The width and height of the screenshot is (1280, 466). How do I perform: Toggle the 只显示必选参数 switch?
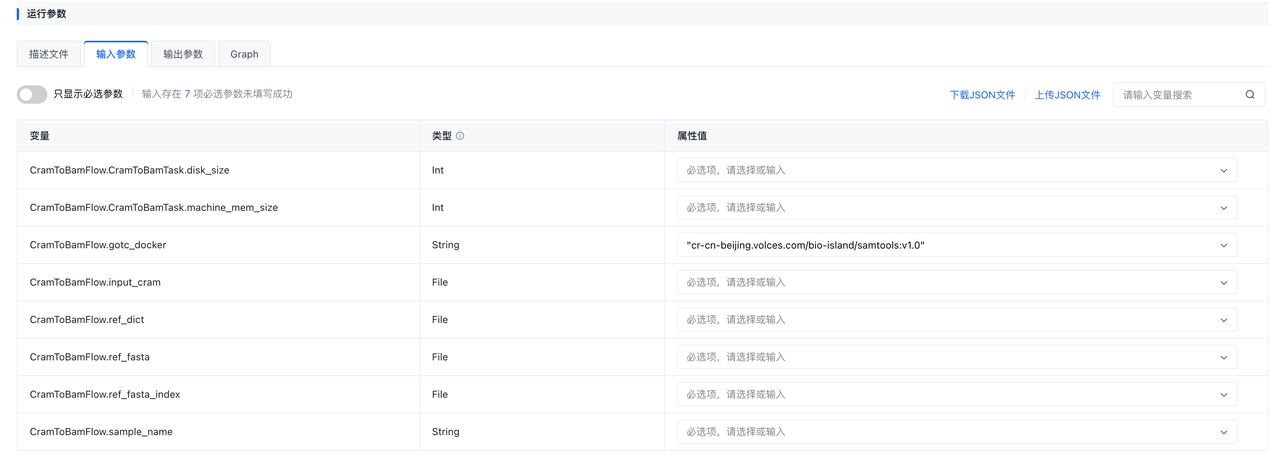(32, 94)
